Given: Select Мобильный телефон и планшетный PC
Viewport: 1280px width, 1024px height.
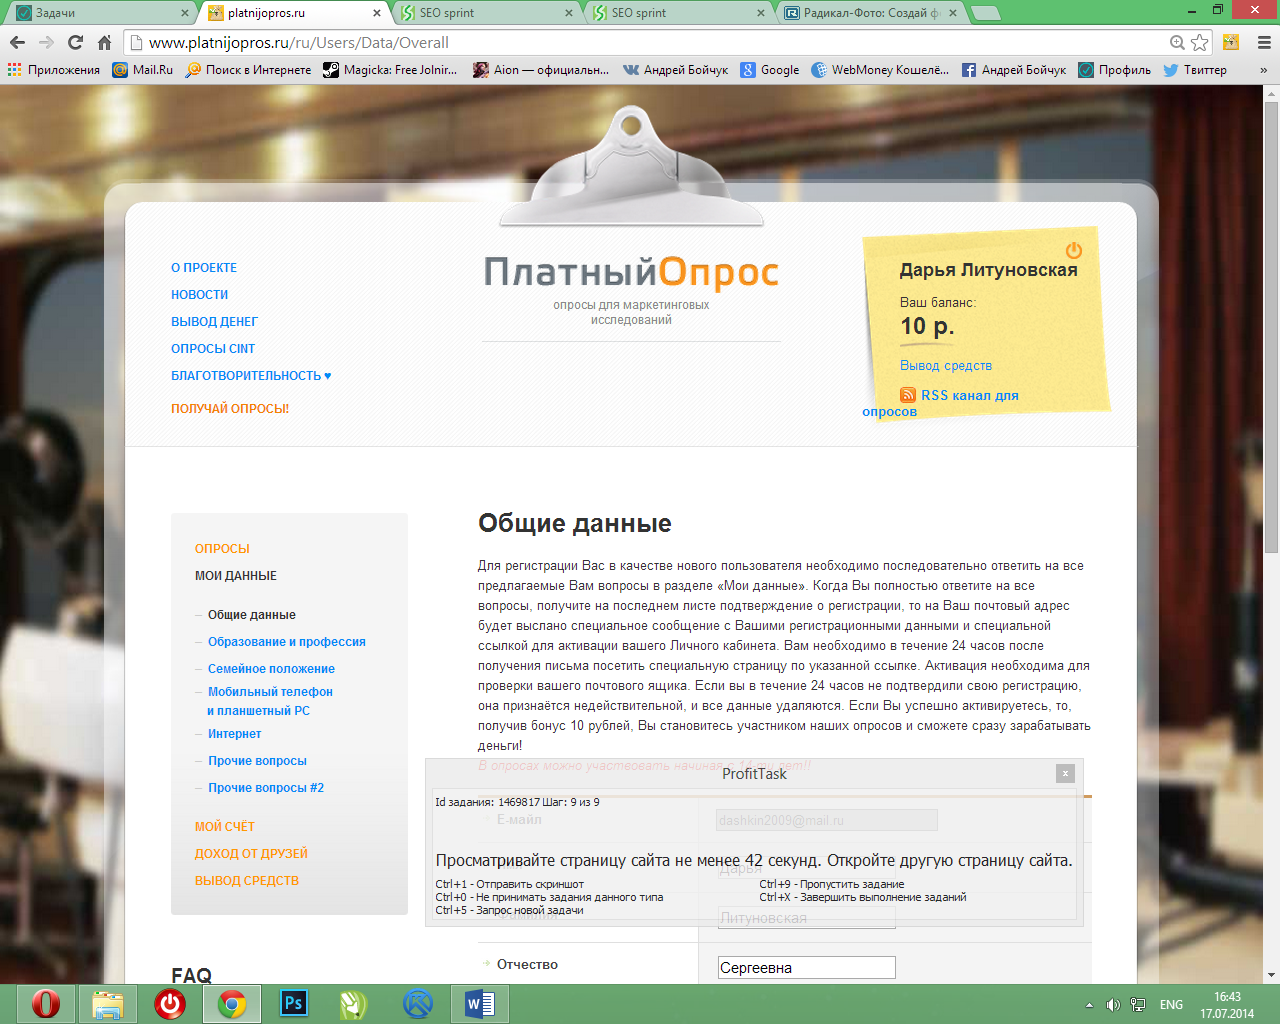Looking at the screenshot, I should click(x=270, y=701).
